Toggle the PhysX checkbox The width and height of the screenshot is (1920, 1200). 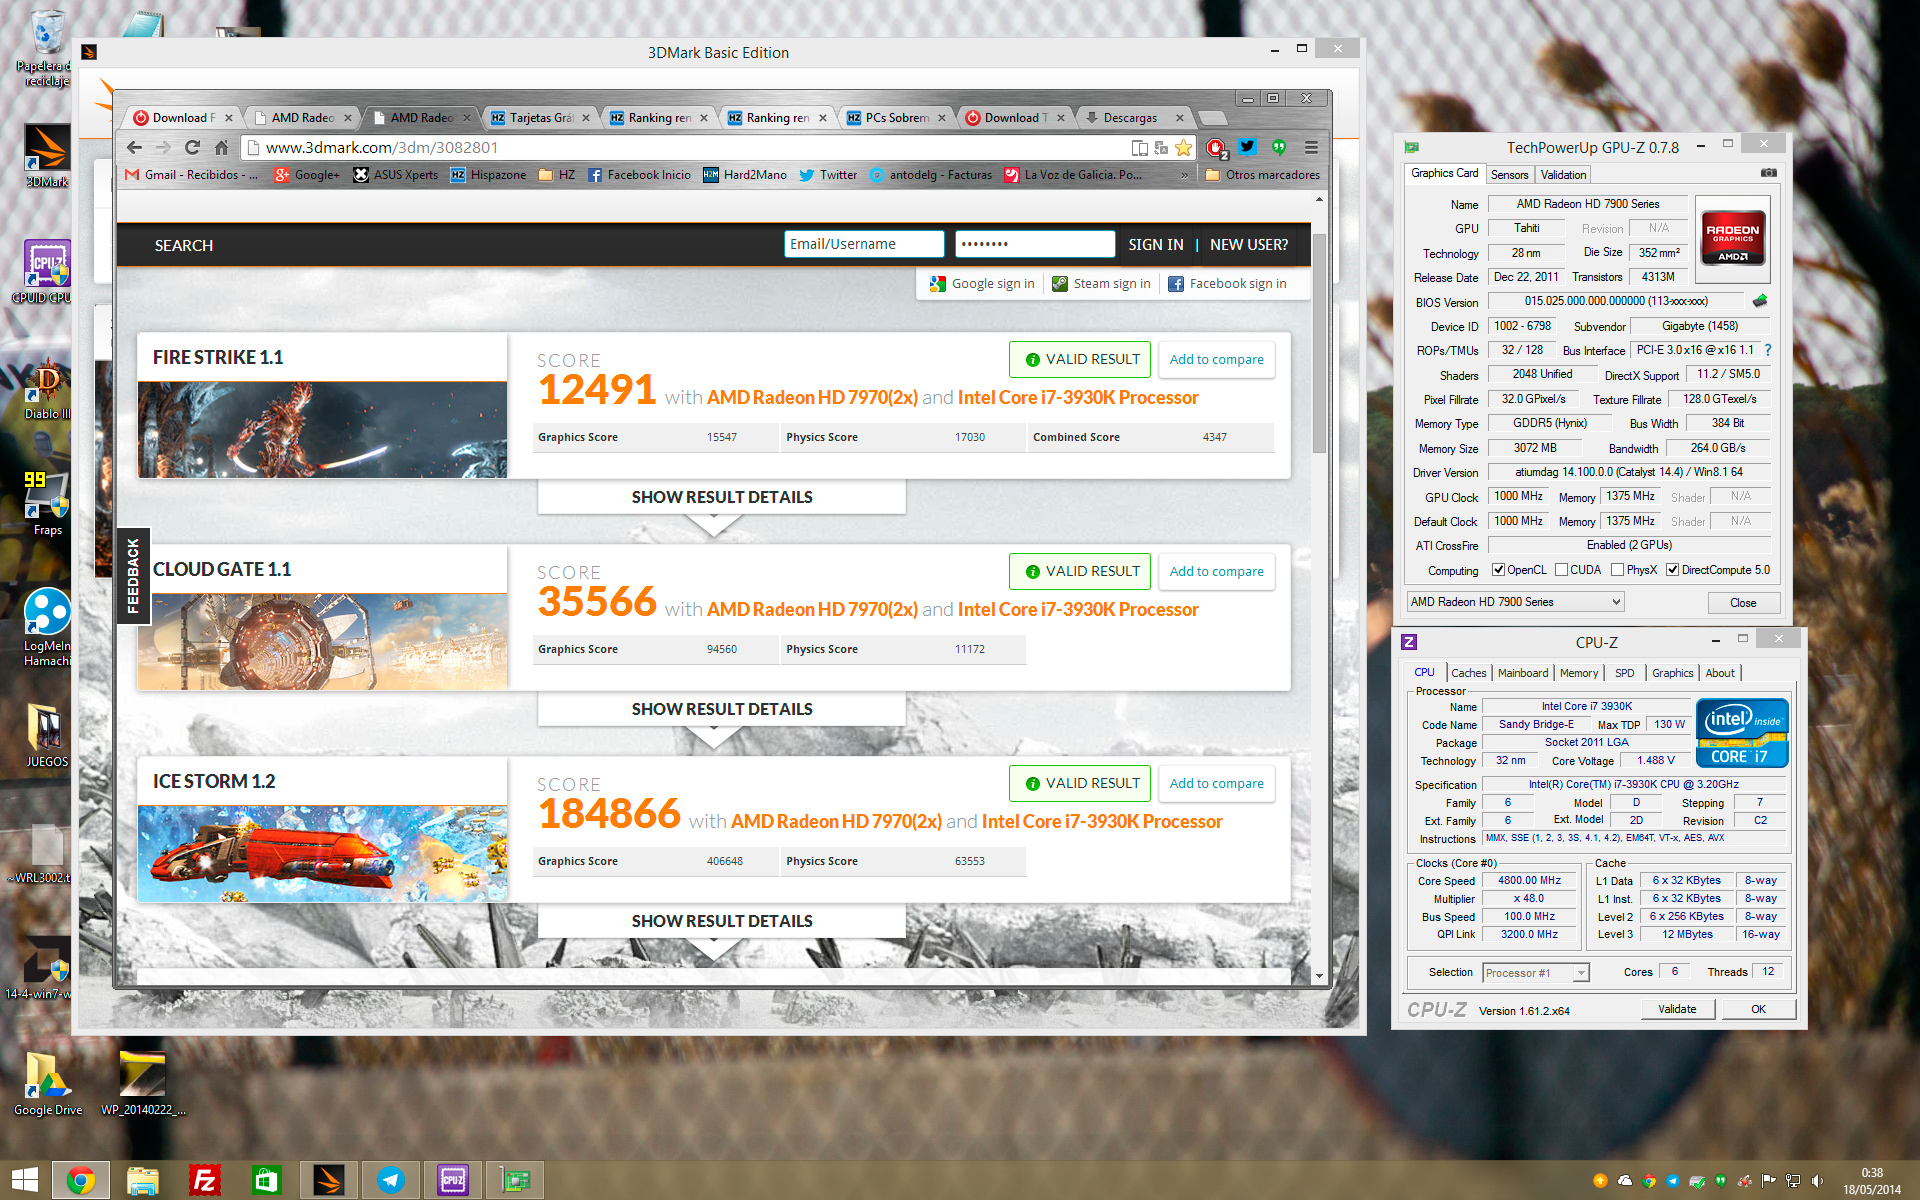(x=1617, y=570)
